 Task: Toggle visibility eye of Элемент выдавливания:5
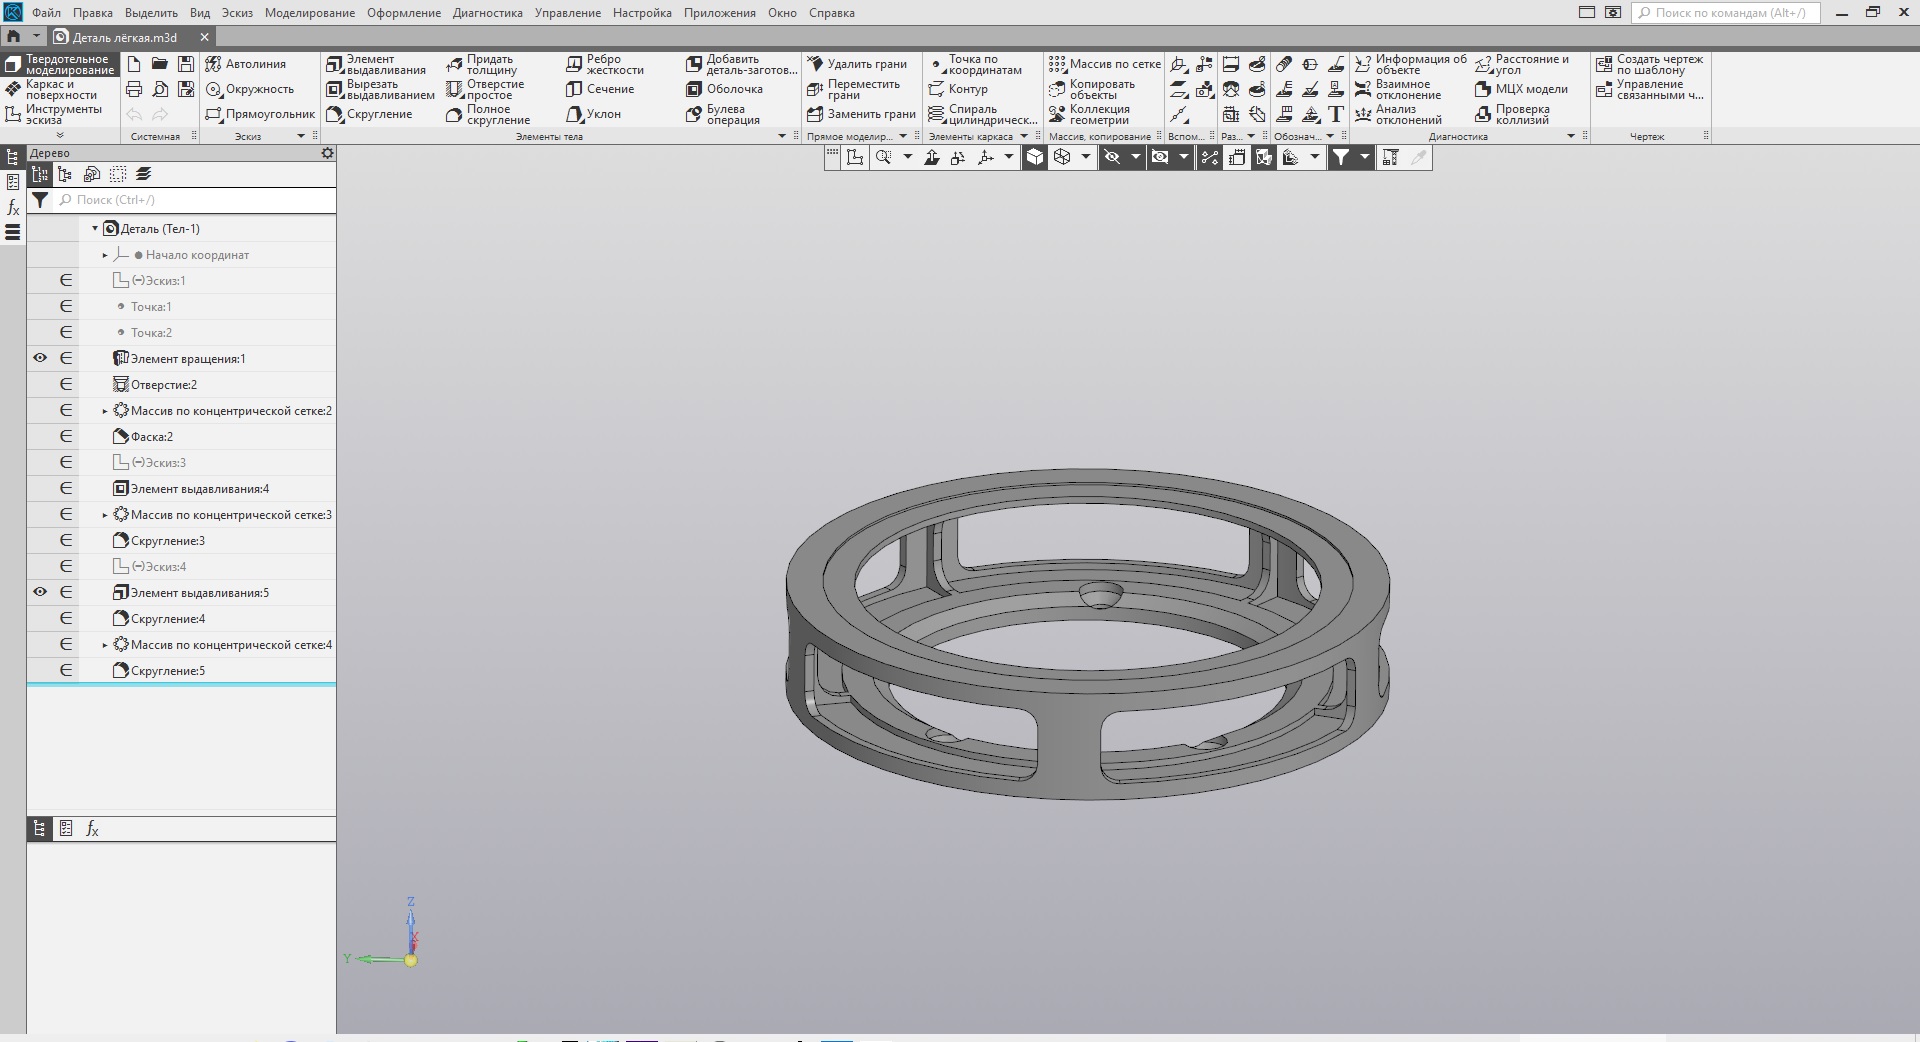(x=40, y=592)
